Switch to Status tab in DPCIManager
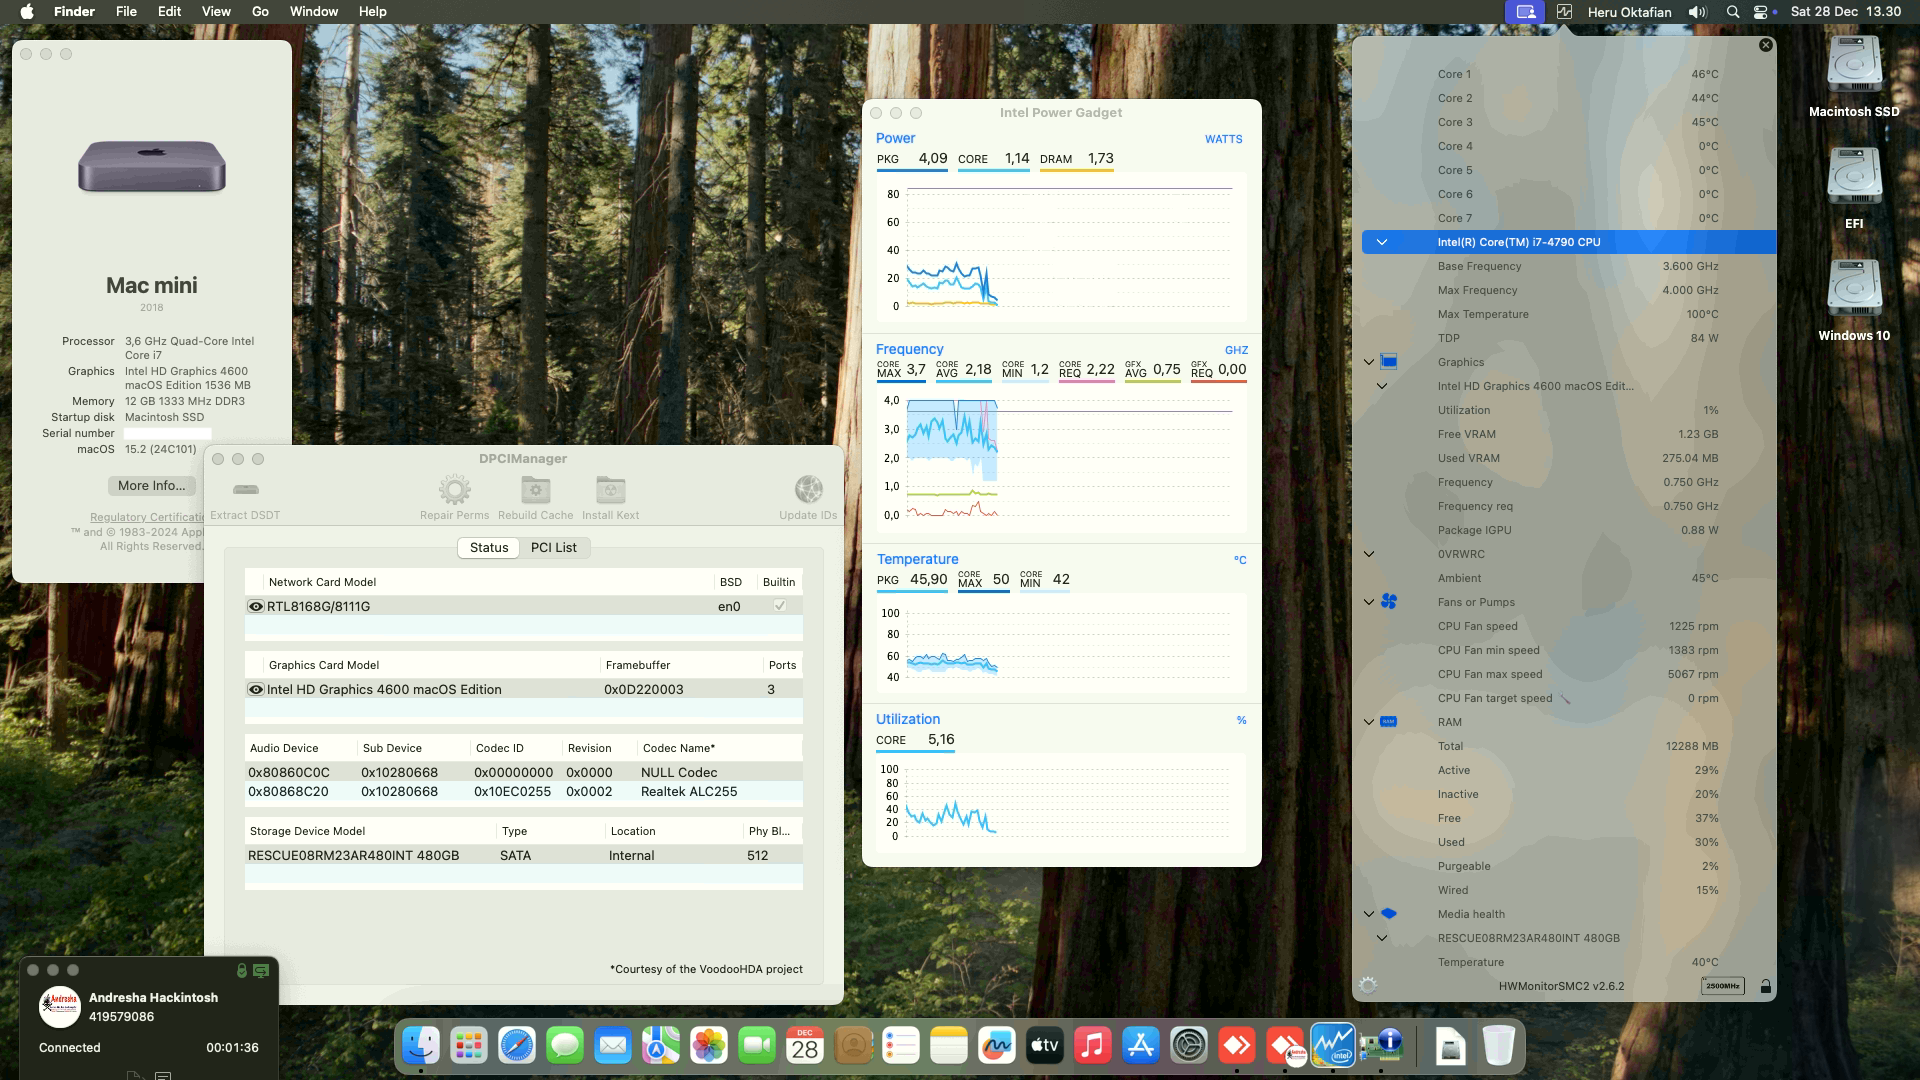The image size is (1920, 1080). [489, 547]
